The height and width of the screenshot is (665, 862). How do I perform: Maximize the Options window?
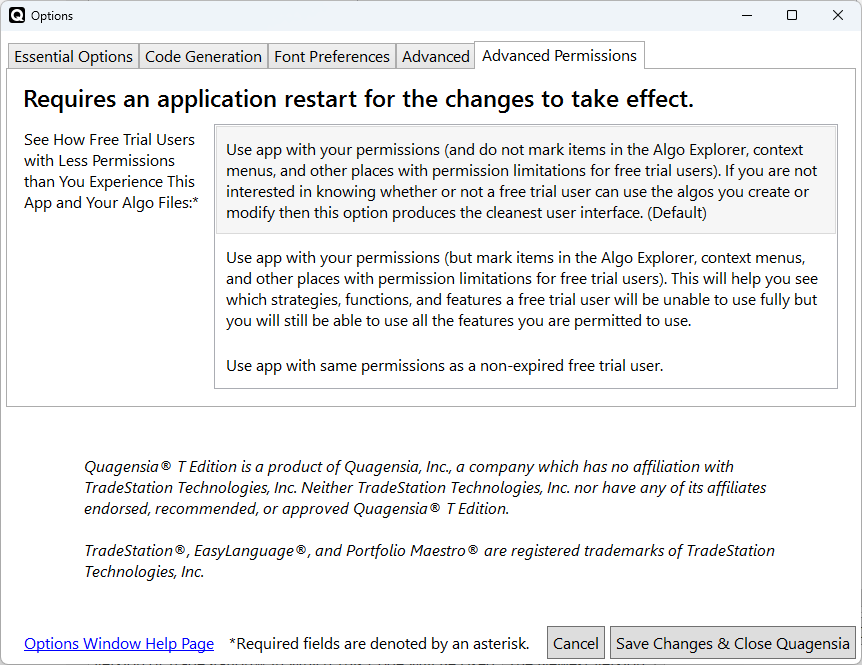point(792,15)
